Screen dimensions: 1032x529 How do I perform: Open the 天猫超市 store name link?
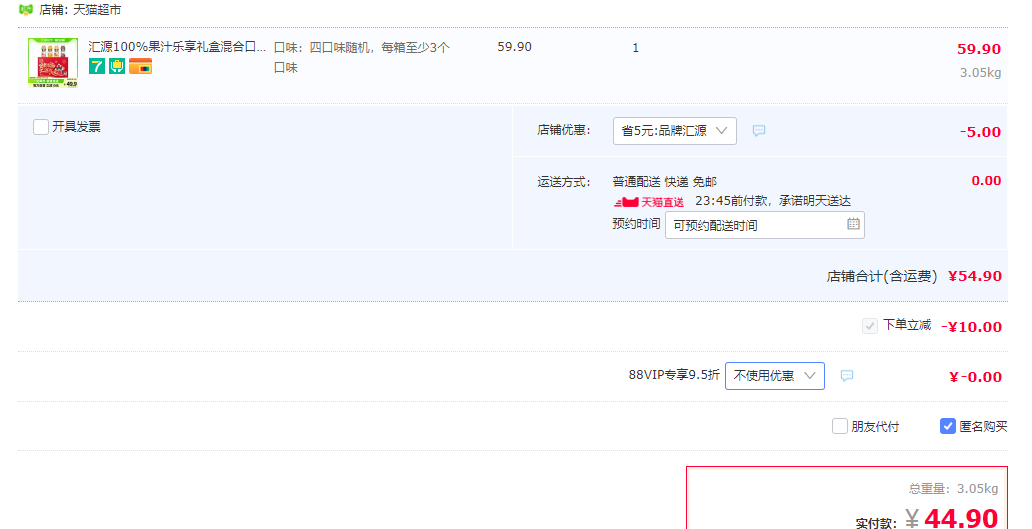coord(97,10)
